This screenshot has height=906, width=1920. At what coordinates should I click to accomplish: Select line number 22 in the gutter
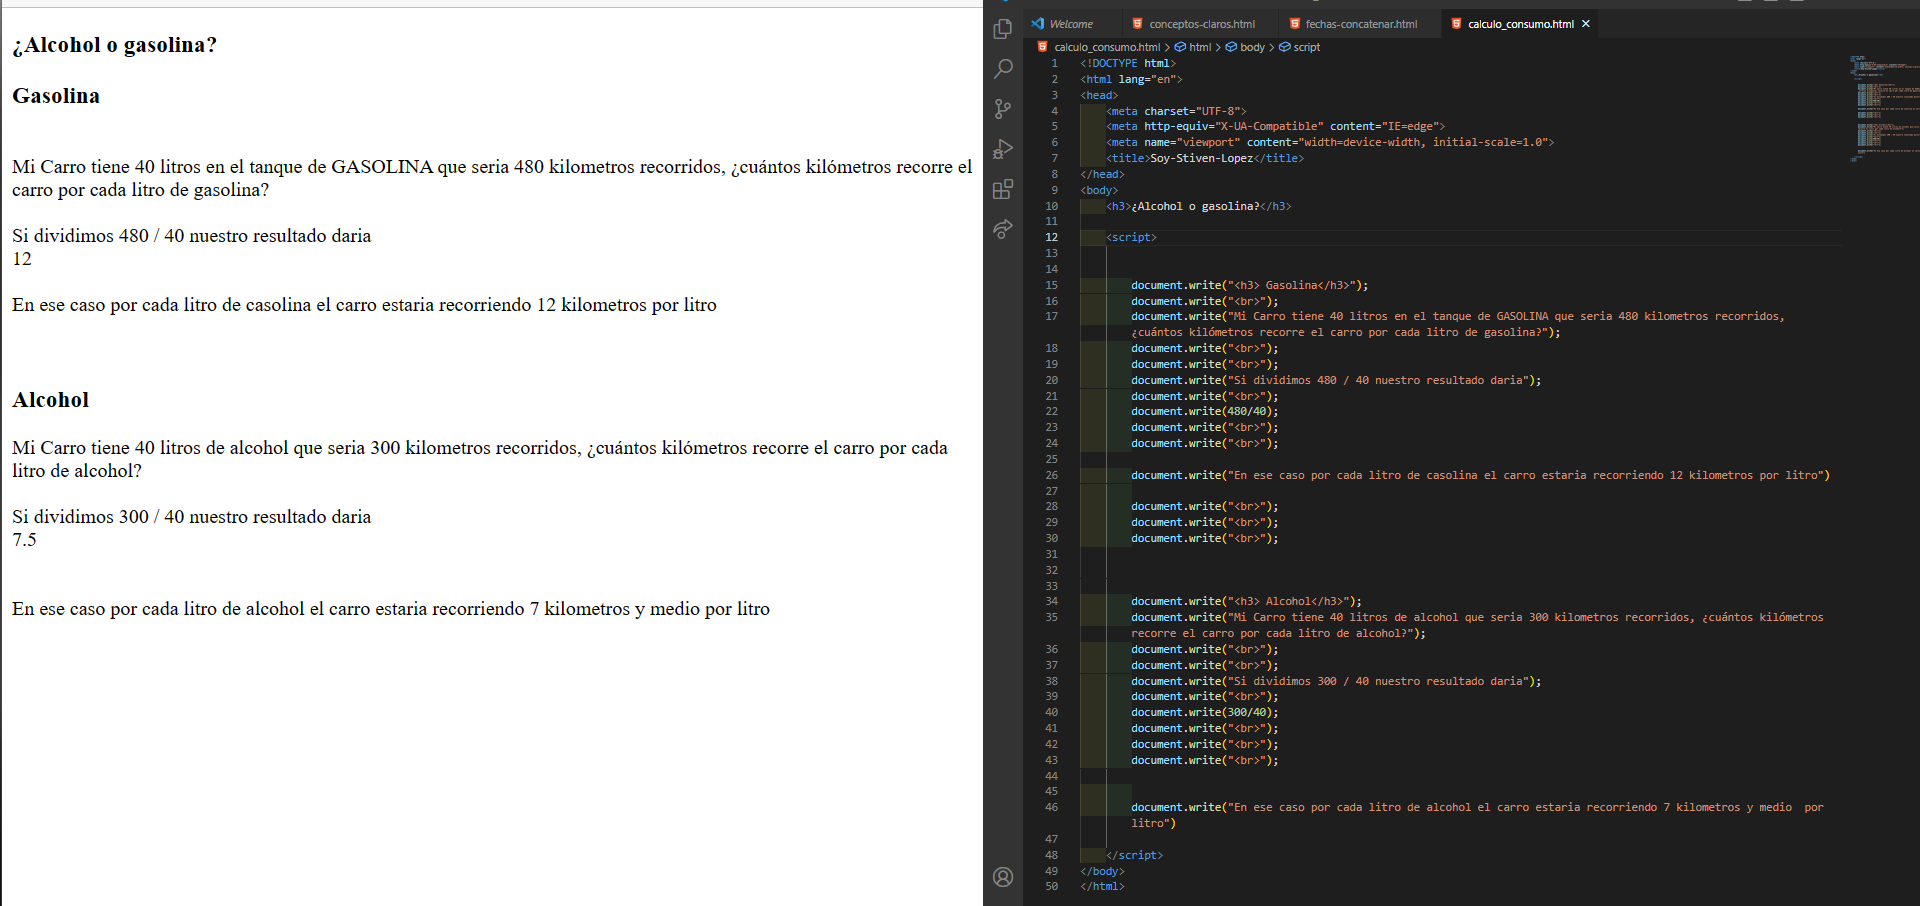pyautogui.click(x=1051, y=411)
